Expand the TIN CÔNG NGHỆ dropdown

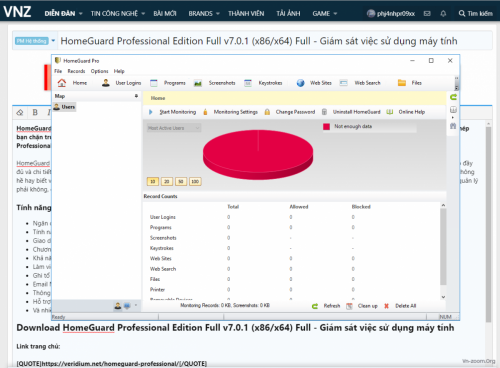(x=143, y=14)
